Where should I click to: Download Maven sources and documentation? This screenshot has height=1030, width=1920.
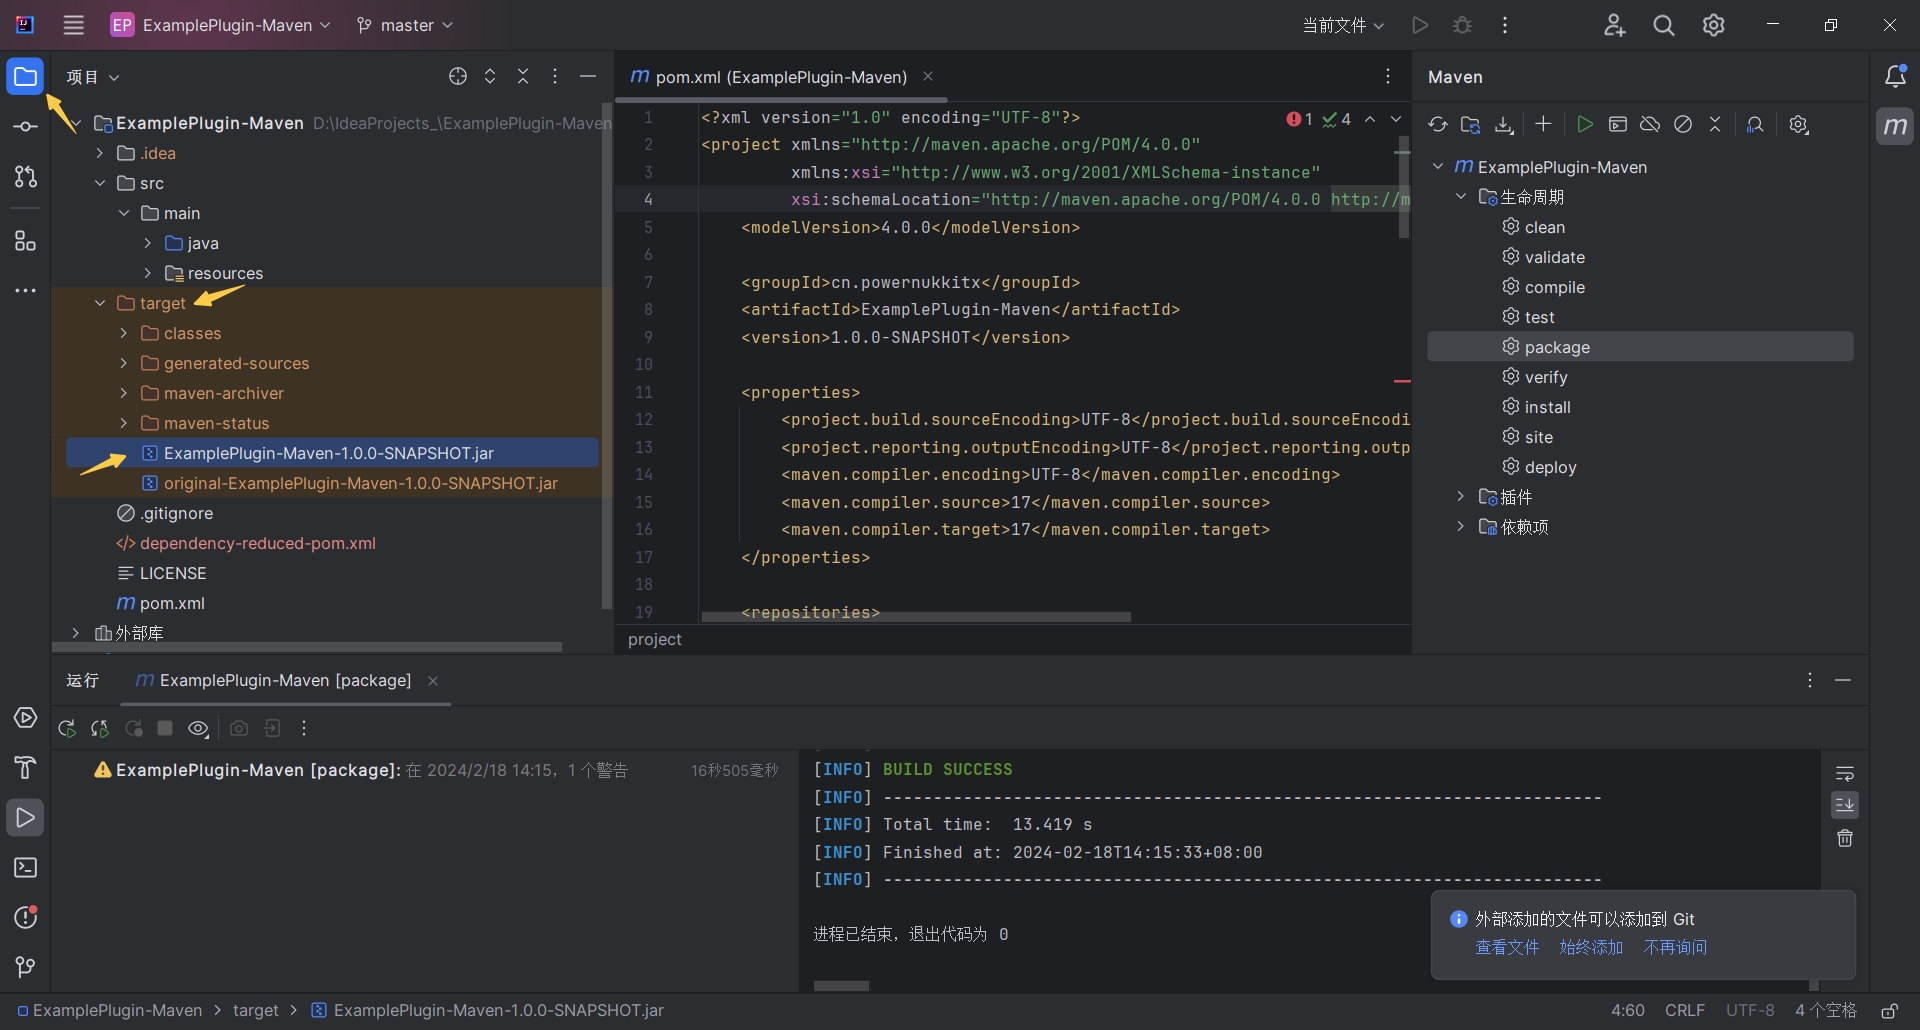[x=1504, y=124]
